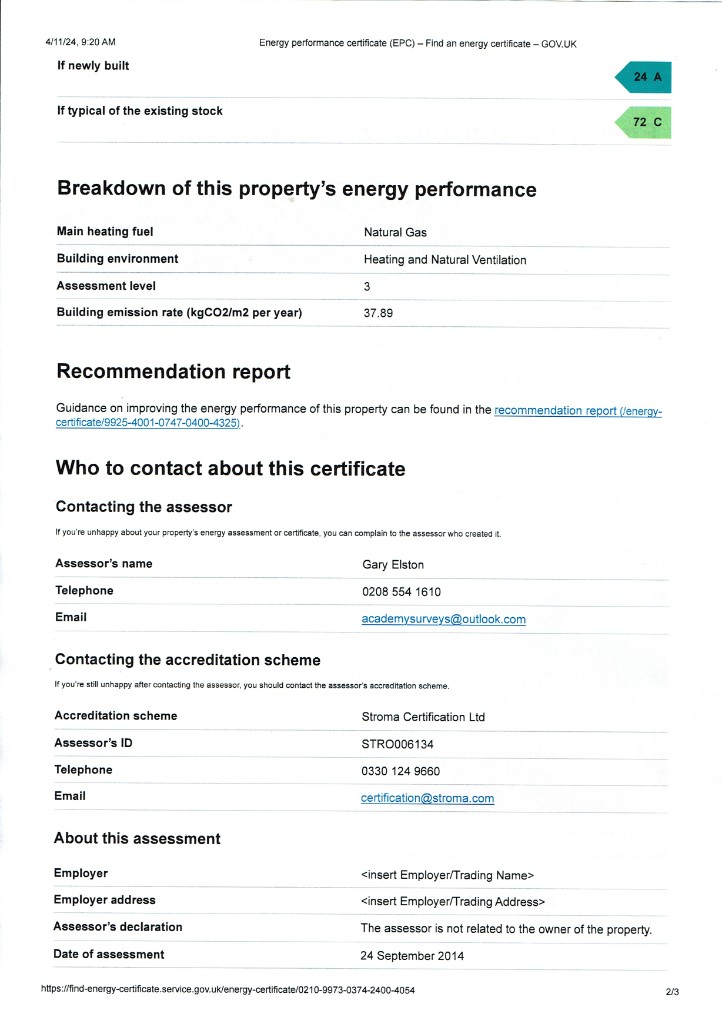
Task: Click the page header title text
Action: [x=417, y=43]
